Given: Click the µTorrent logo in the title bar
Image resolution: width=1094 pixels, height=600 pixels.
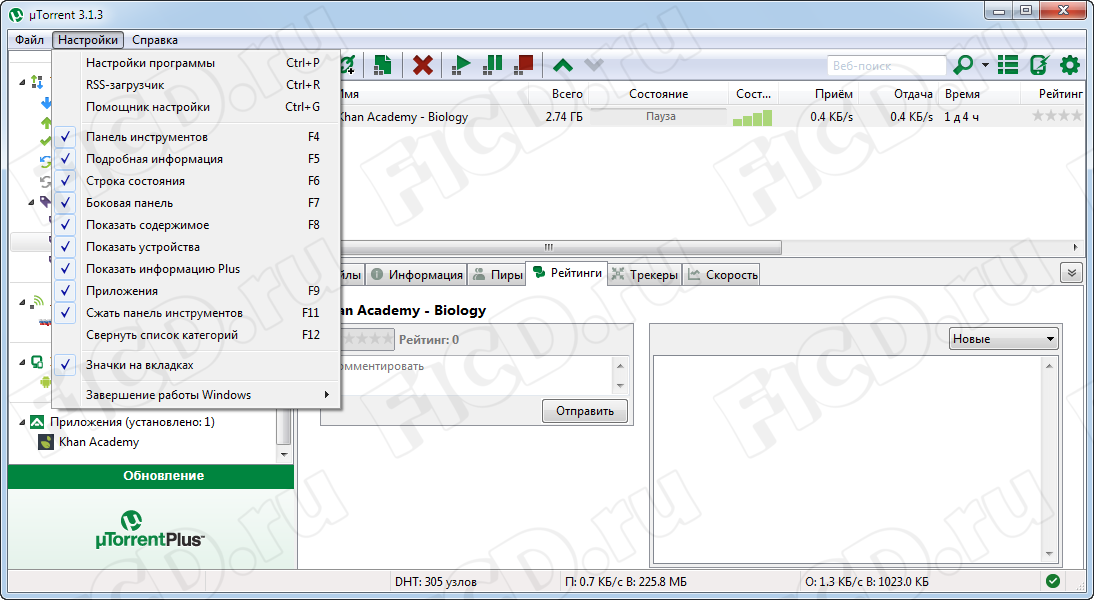Looking at the screenshot, I should (17, 15).
